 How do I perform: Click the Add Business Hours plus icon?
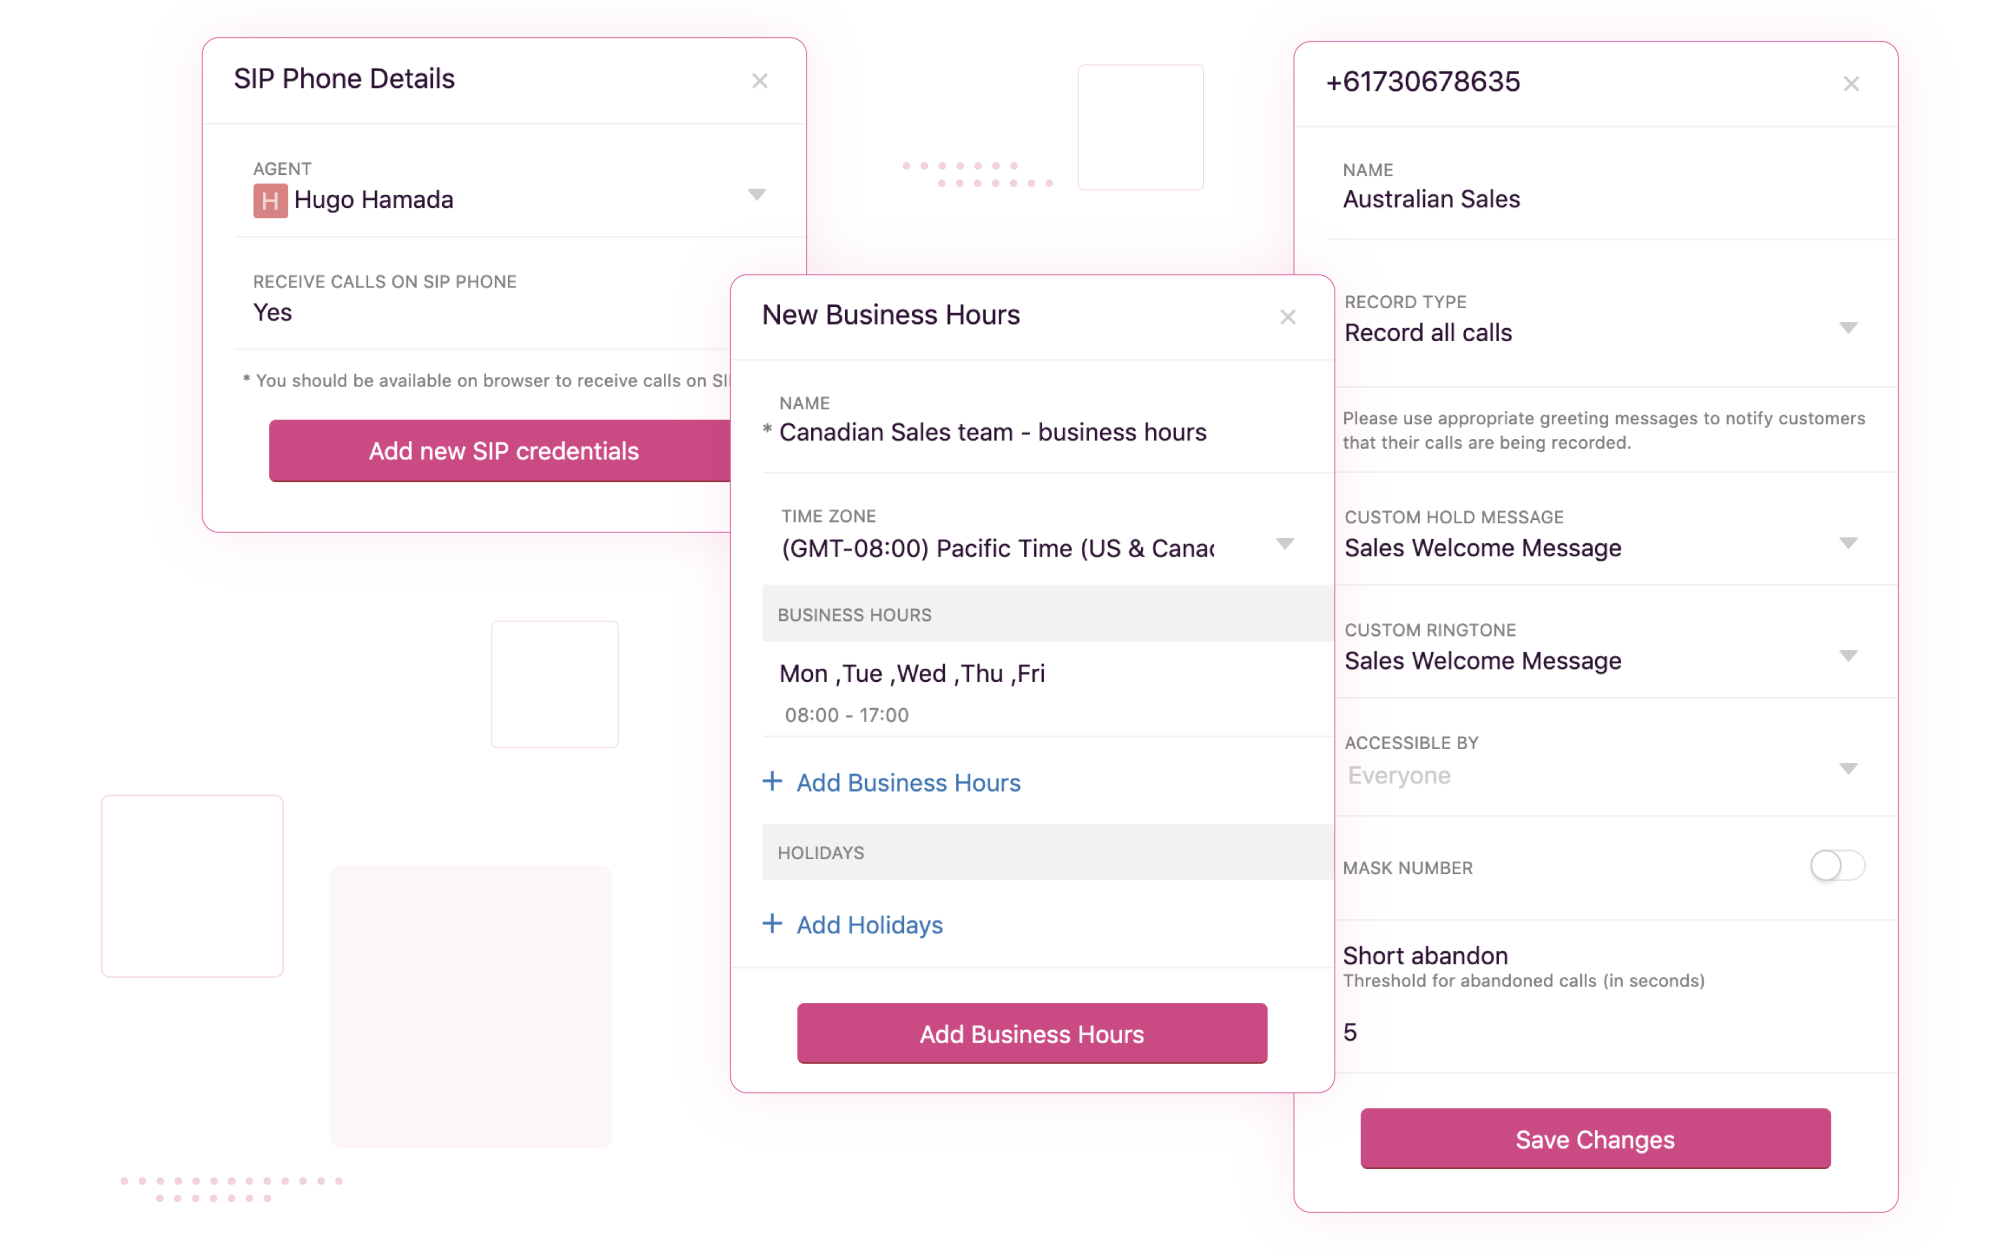772,782
